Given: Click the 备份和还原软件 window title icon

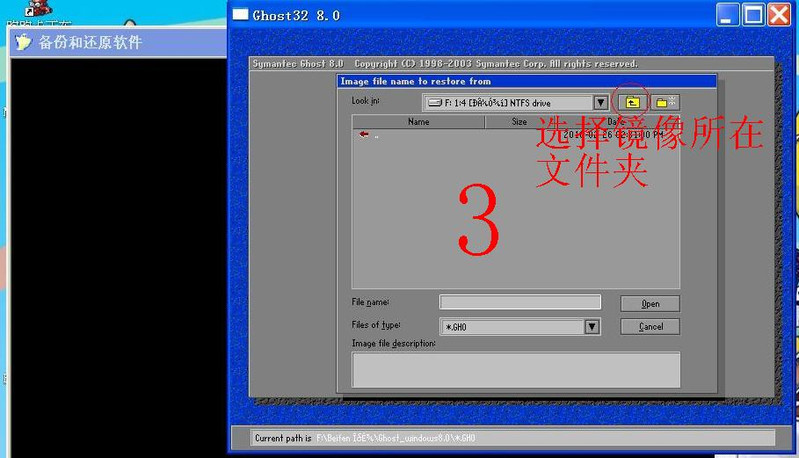Looking at the screenshot, I should (23, 42).
